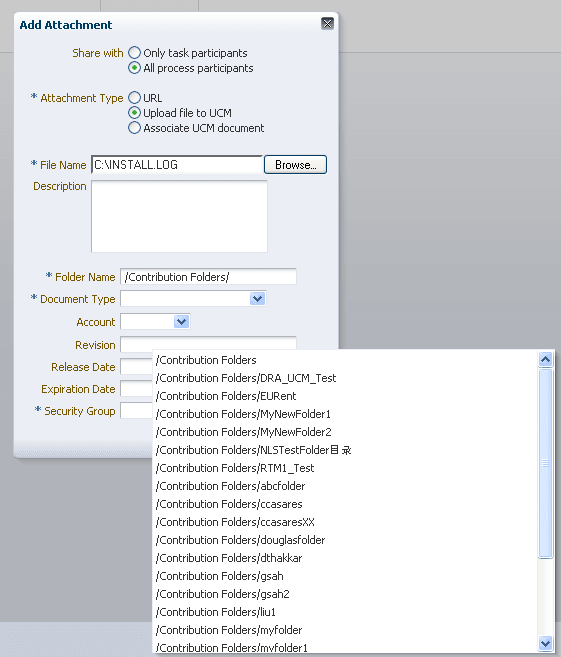Select /Contribution Folders/douglasfolder suggestion
Screen dimensions: 561x657
pyautogui.click(x=345, y=540)
